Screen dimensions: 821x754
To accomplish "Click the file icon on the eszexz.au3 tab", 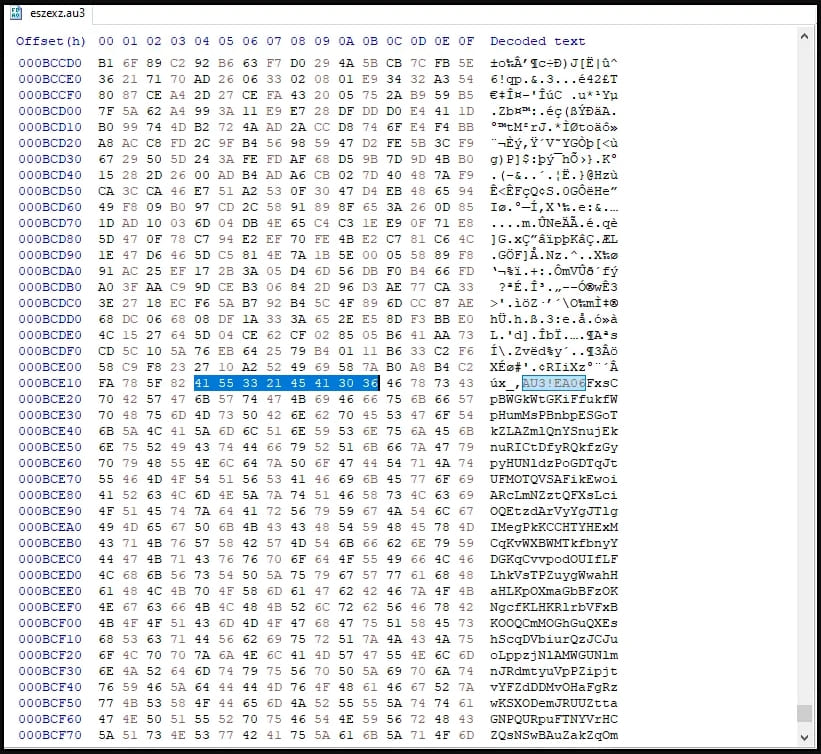I will tap(16, 13).
